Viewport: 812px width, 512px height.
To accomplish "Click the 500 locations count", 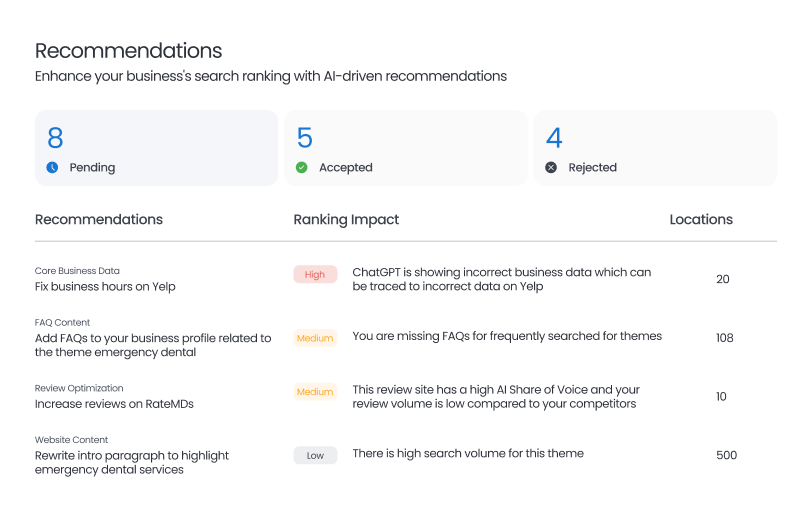I will pyautogui.click(x=726, y=455).
